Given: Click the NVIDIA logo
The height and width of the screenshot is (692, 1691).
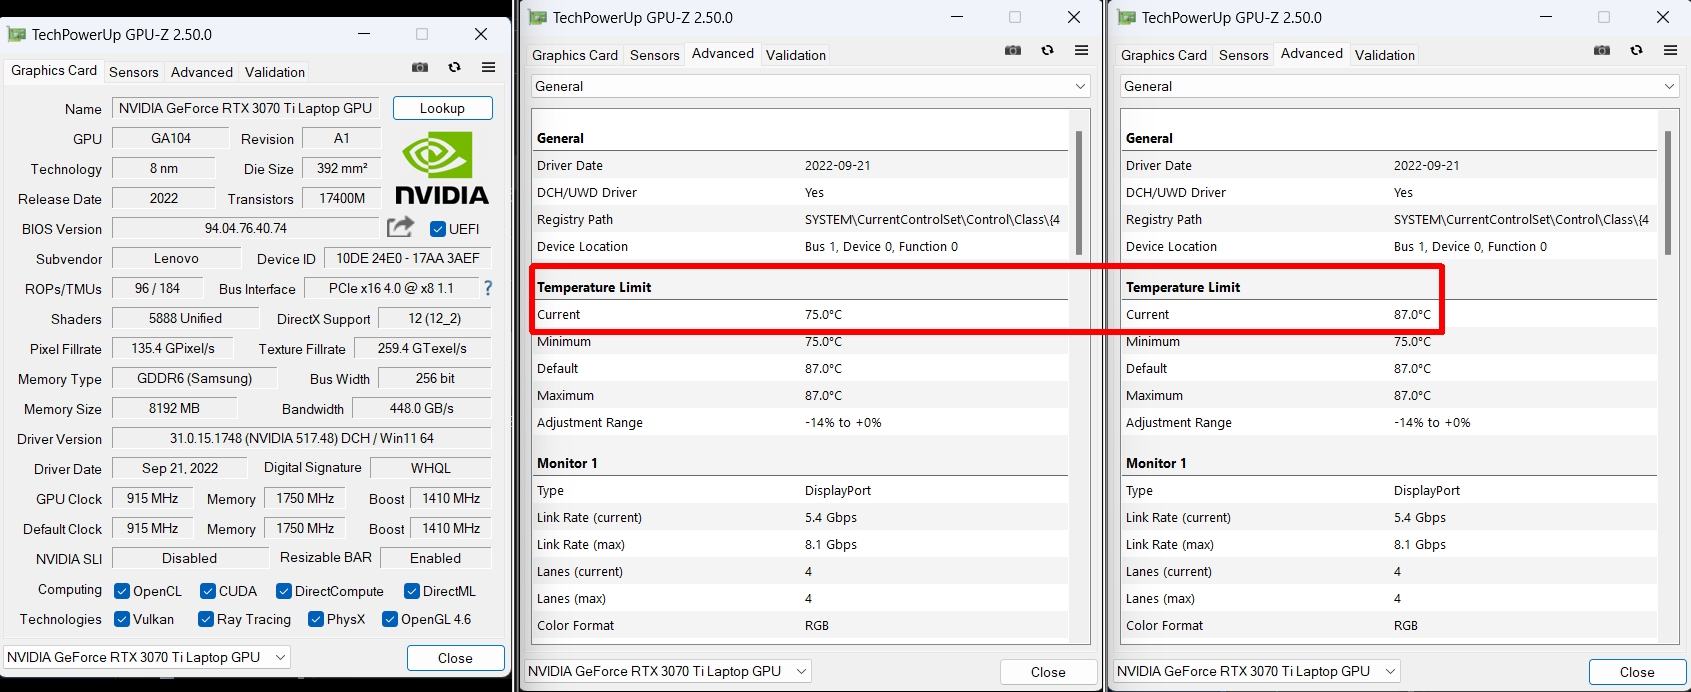Looking at the screenshot, I should 442,169.
